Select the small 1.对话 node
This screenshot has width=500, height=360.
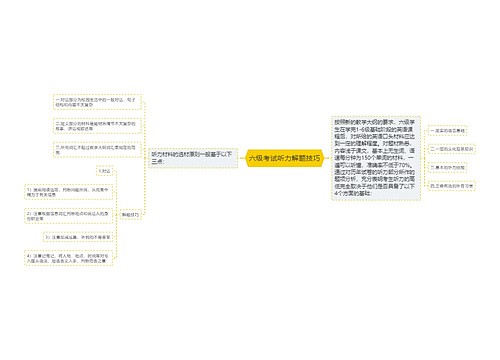pos(105,171)
